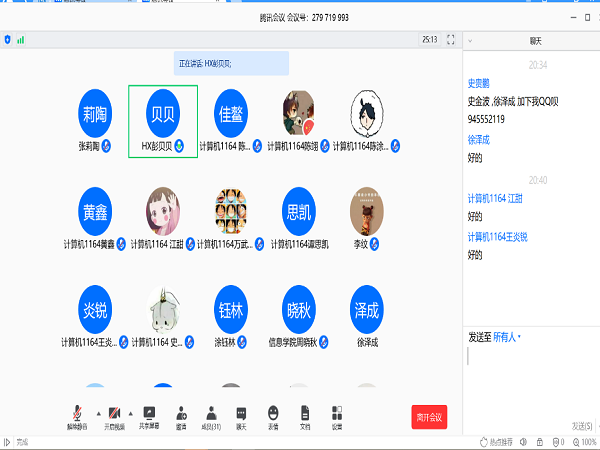Click the 20:40 chat timestamp
Screen dimensions: 600x450
(538, 180)
